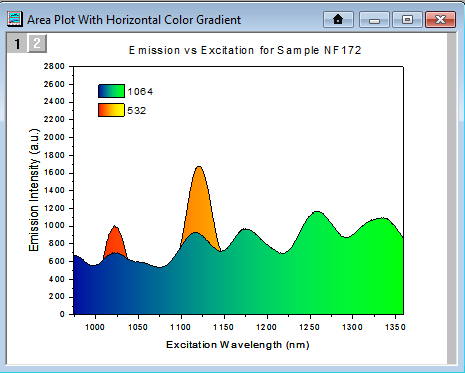Close the Area Plot graph window
465x373 pixels.
[440, 19]
